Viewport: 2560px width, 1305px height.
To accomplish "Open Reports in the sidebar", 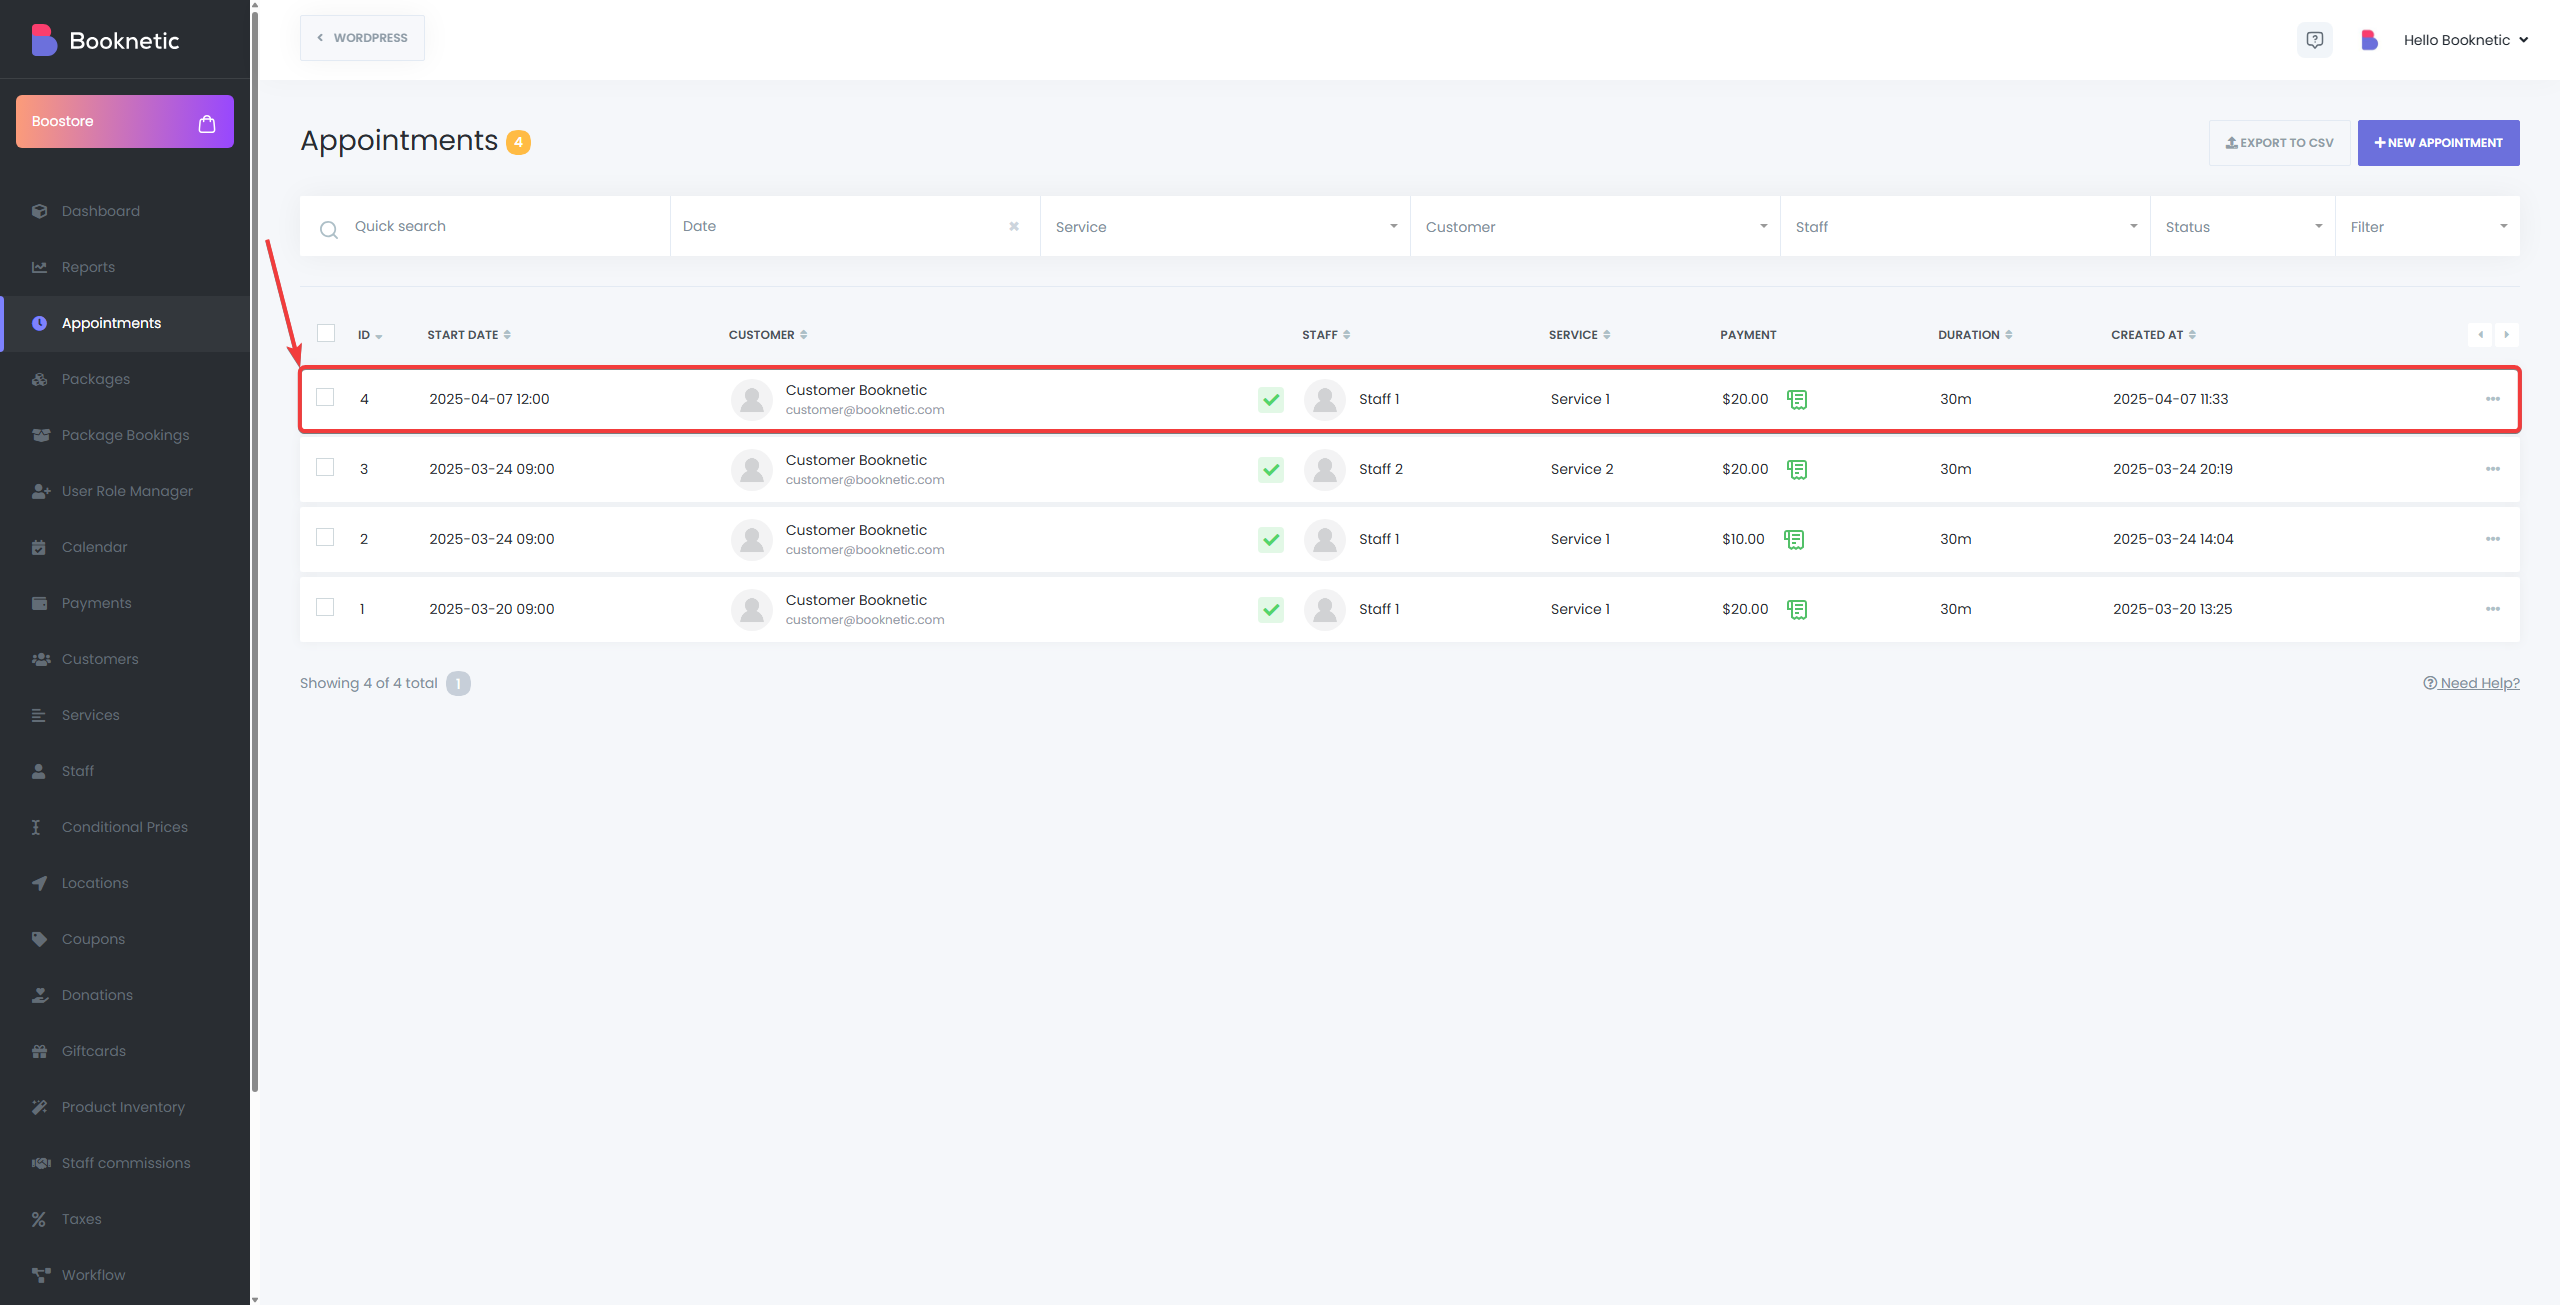I will [x=125, y=267].
